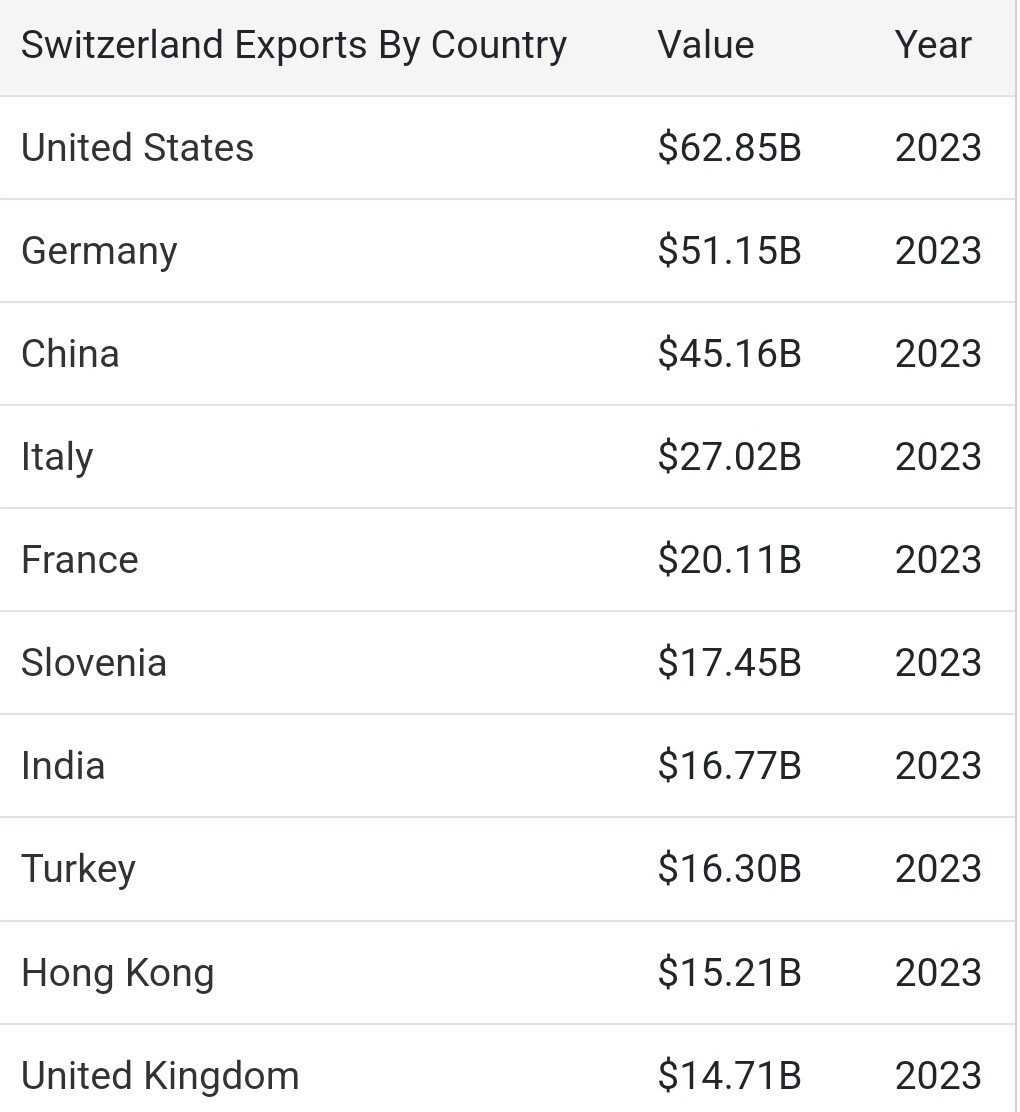This screenshot has height=1112, width=1020.
Task: Select the China row link
Action: coord(70,354)
